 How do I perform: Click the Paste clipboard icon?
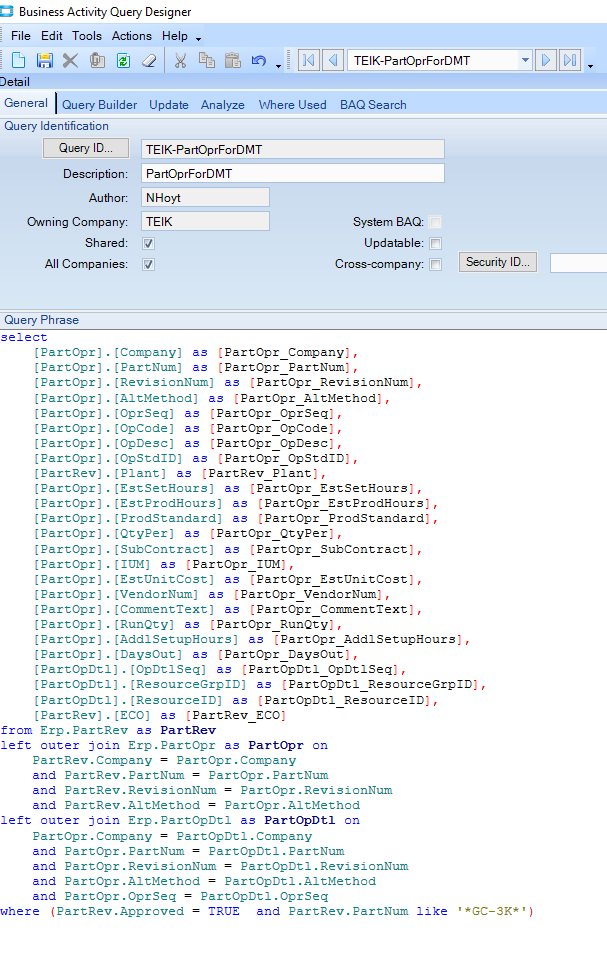coord(232,60)
